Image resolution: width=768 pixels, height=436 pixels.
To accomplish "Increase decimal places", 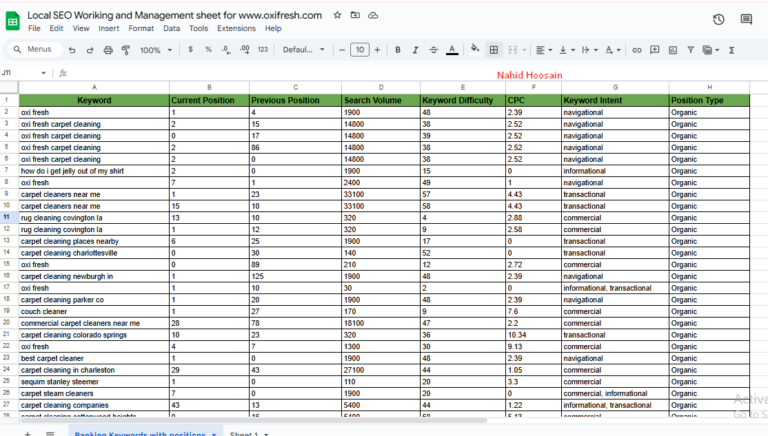I will pos(244,49).
